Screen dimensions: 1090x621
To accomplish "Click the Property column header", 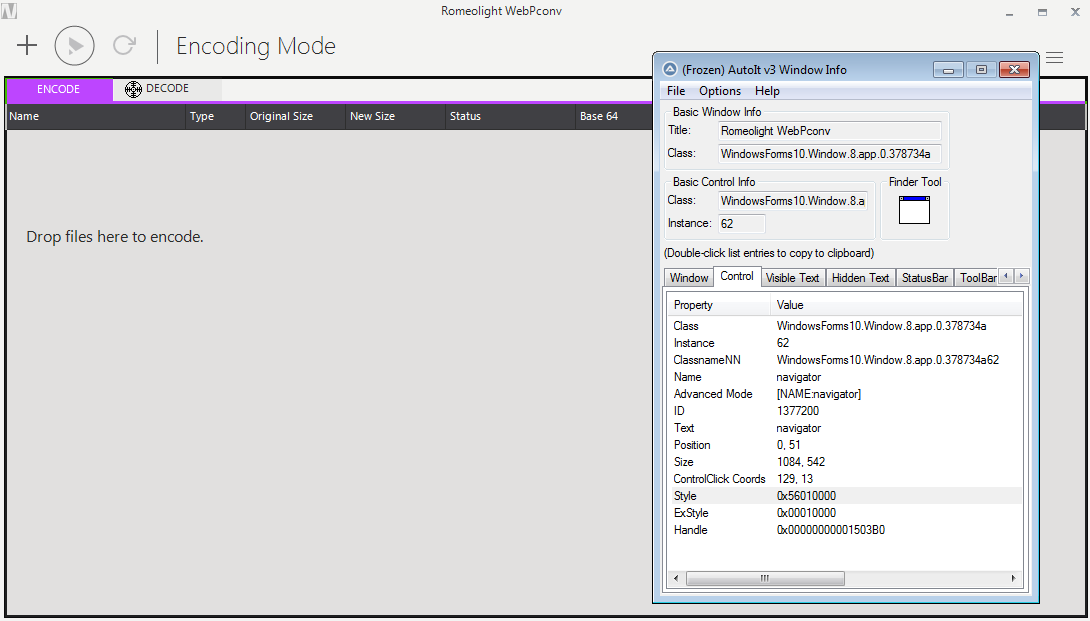I will tap(719, 305).
